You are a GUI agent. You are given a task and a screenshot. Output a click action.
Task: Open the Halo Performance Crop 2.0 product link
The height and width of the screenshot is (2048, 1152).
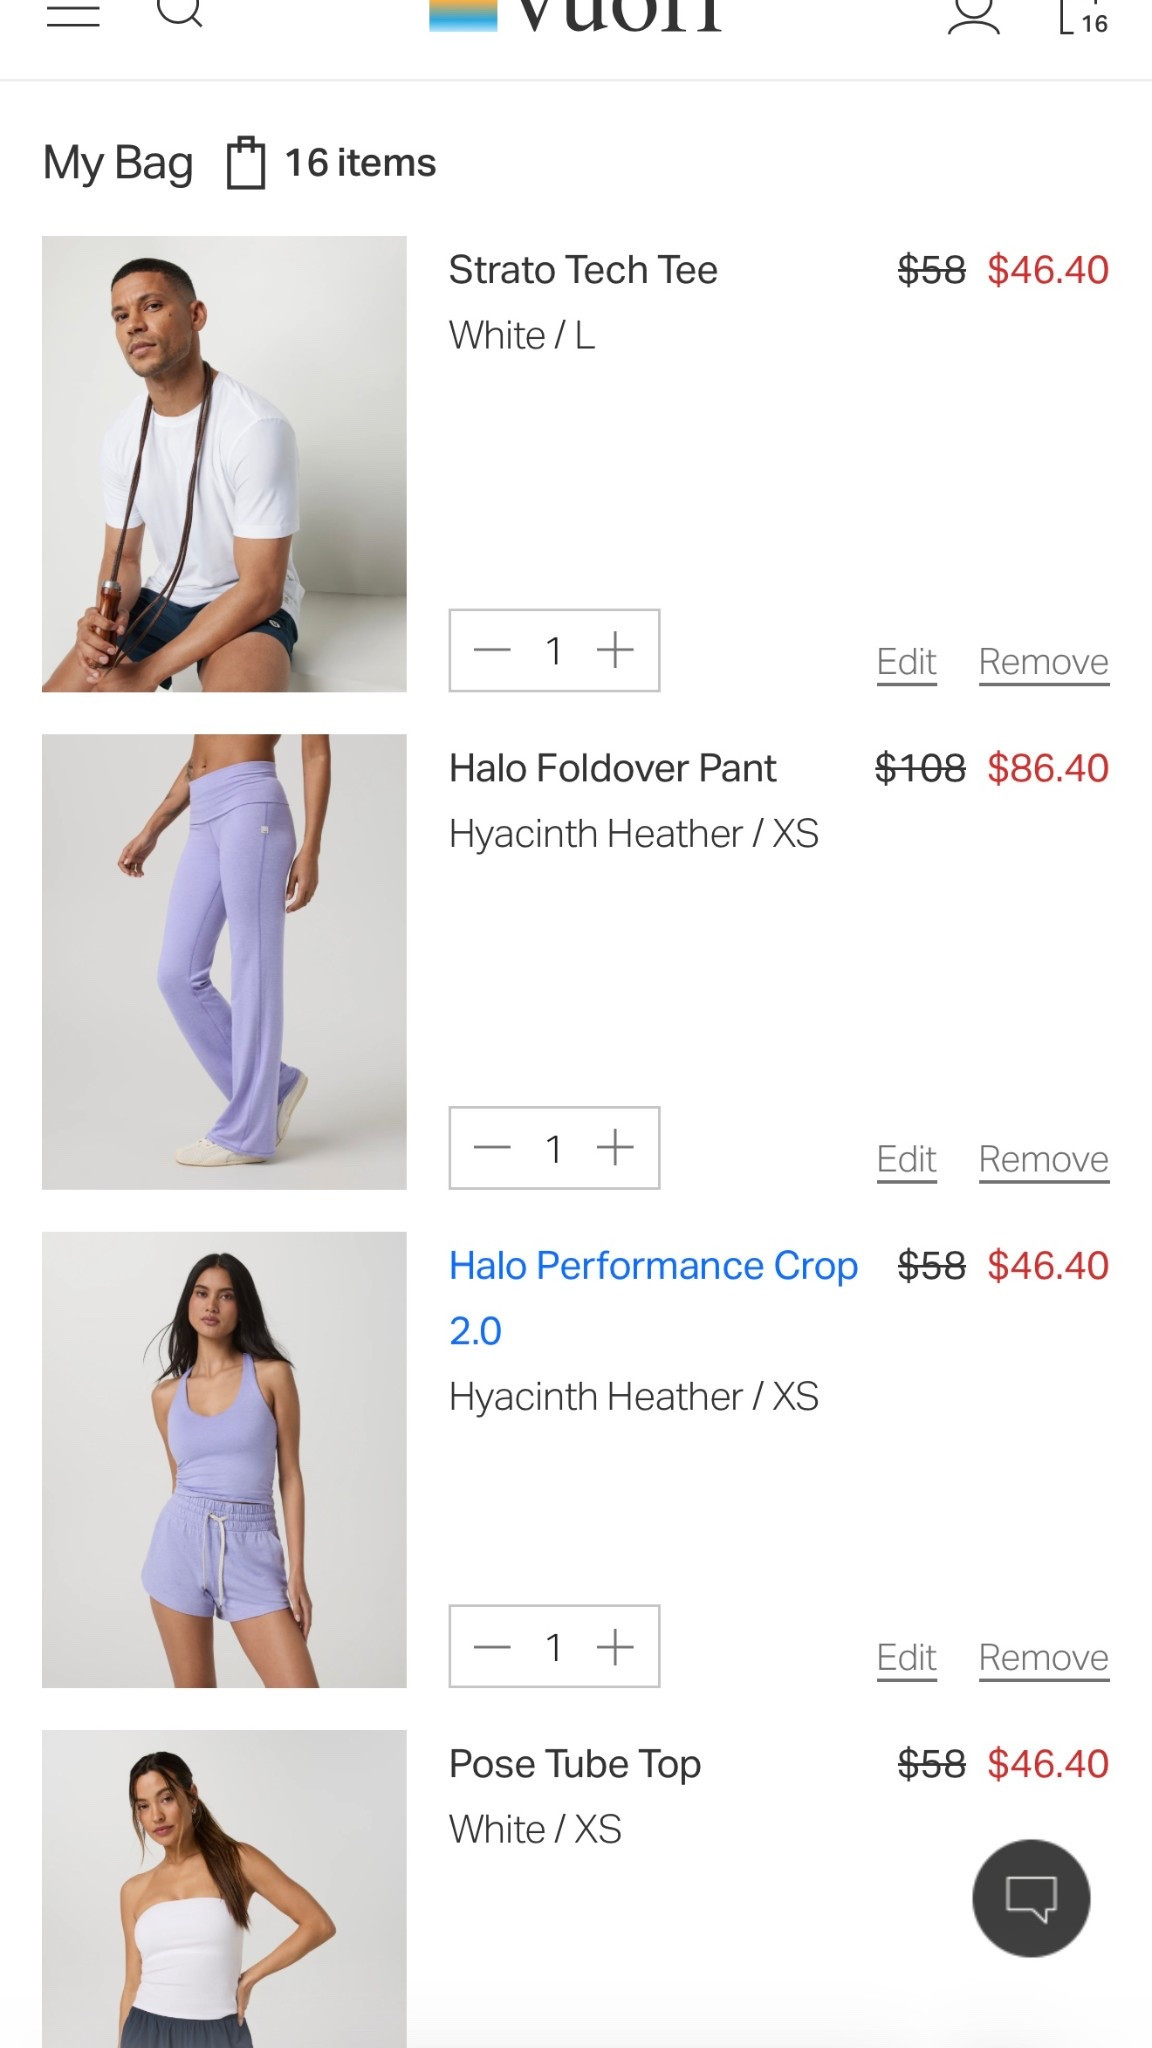[x=653, y=1298]
